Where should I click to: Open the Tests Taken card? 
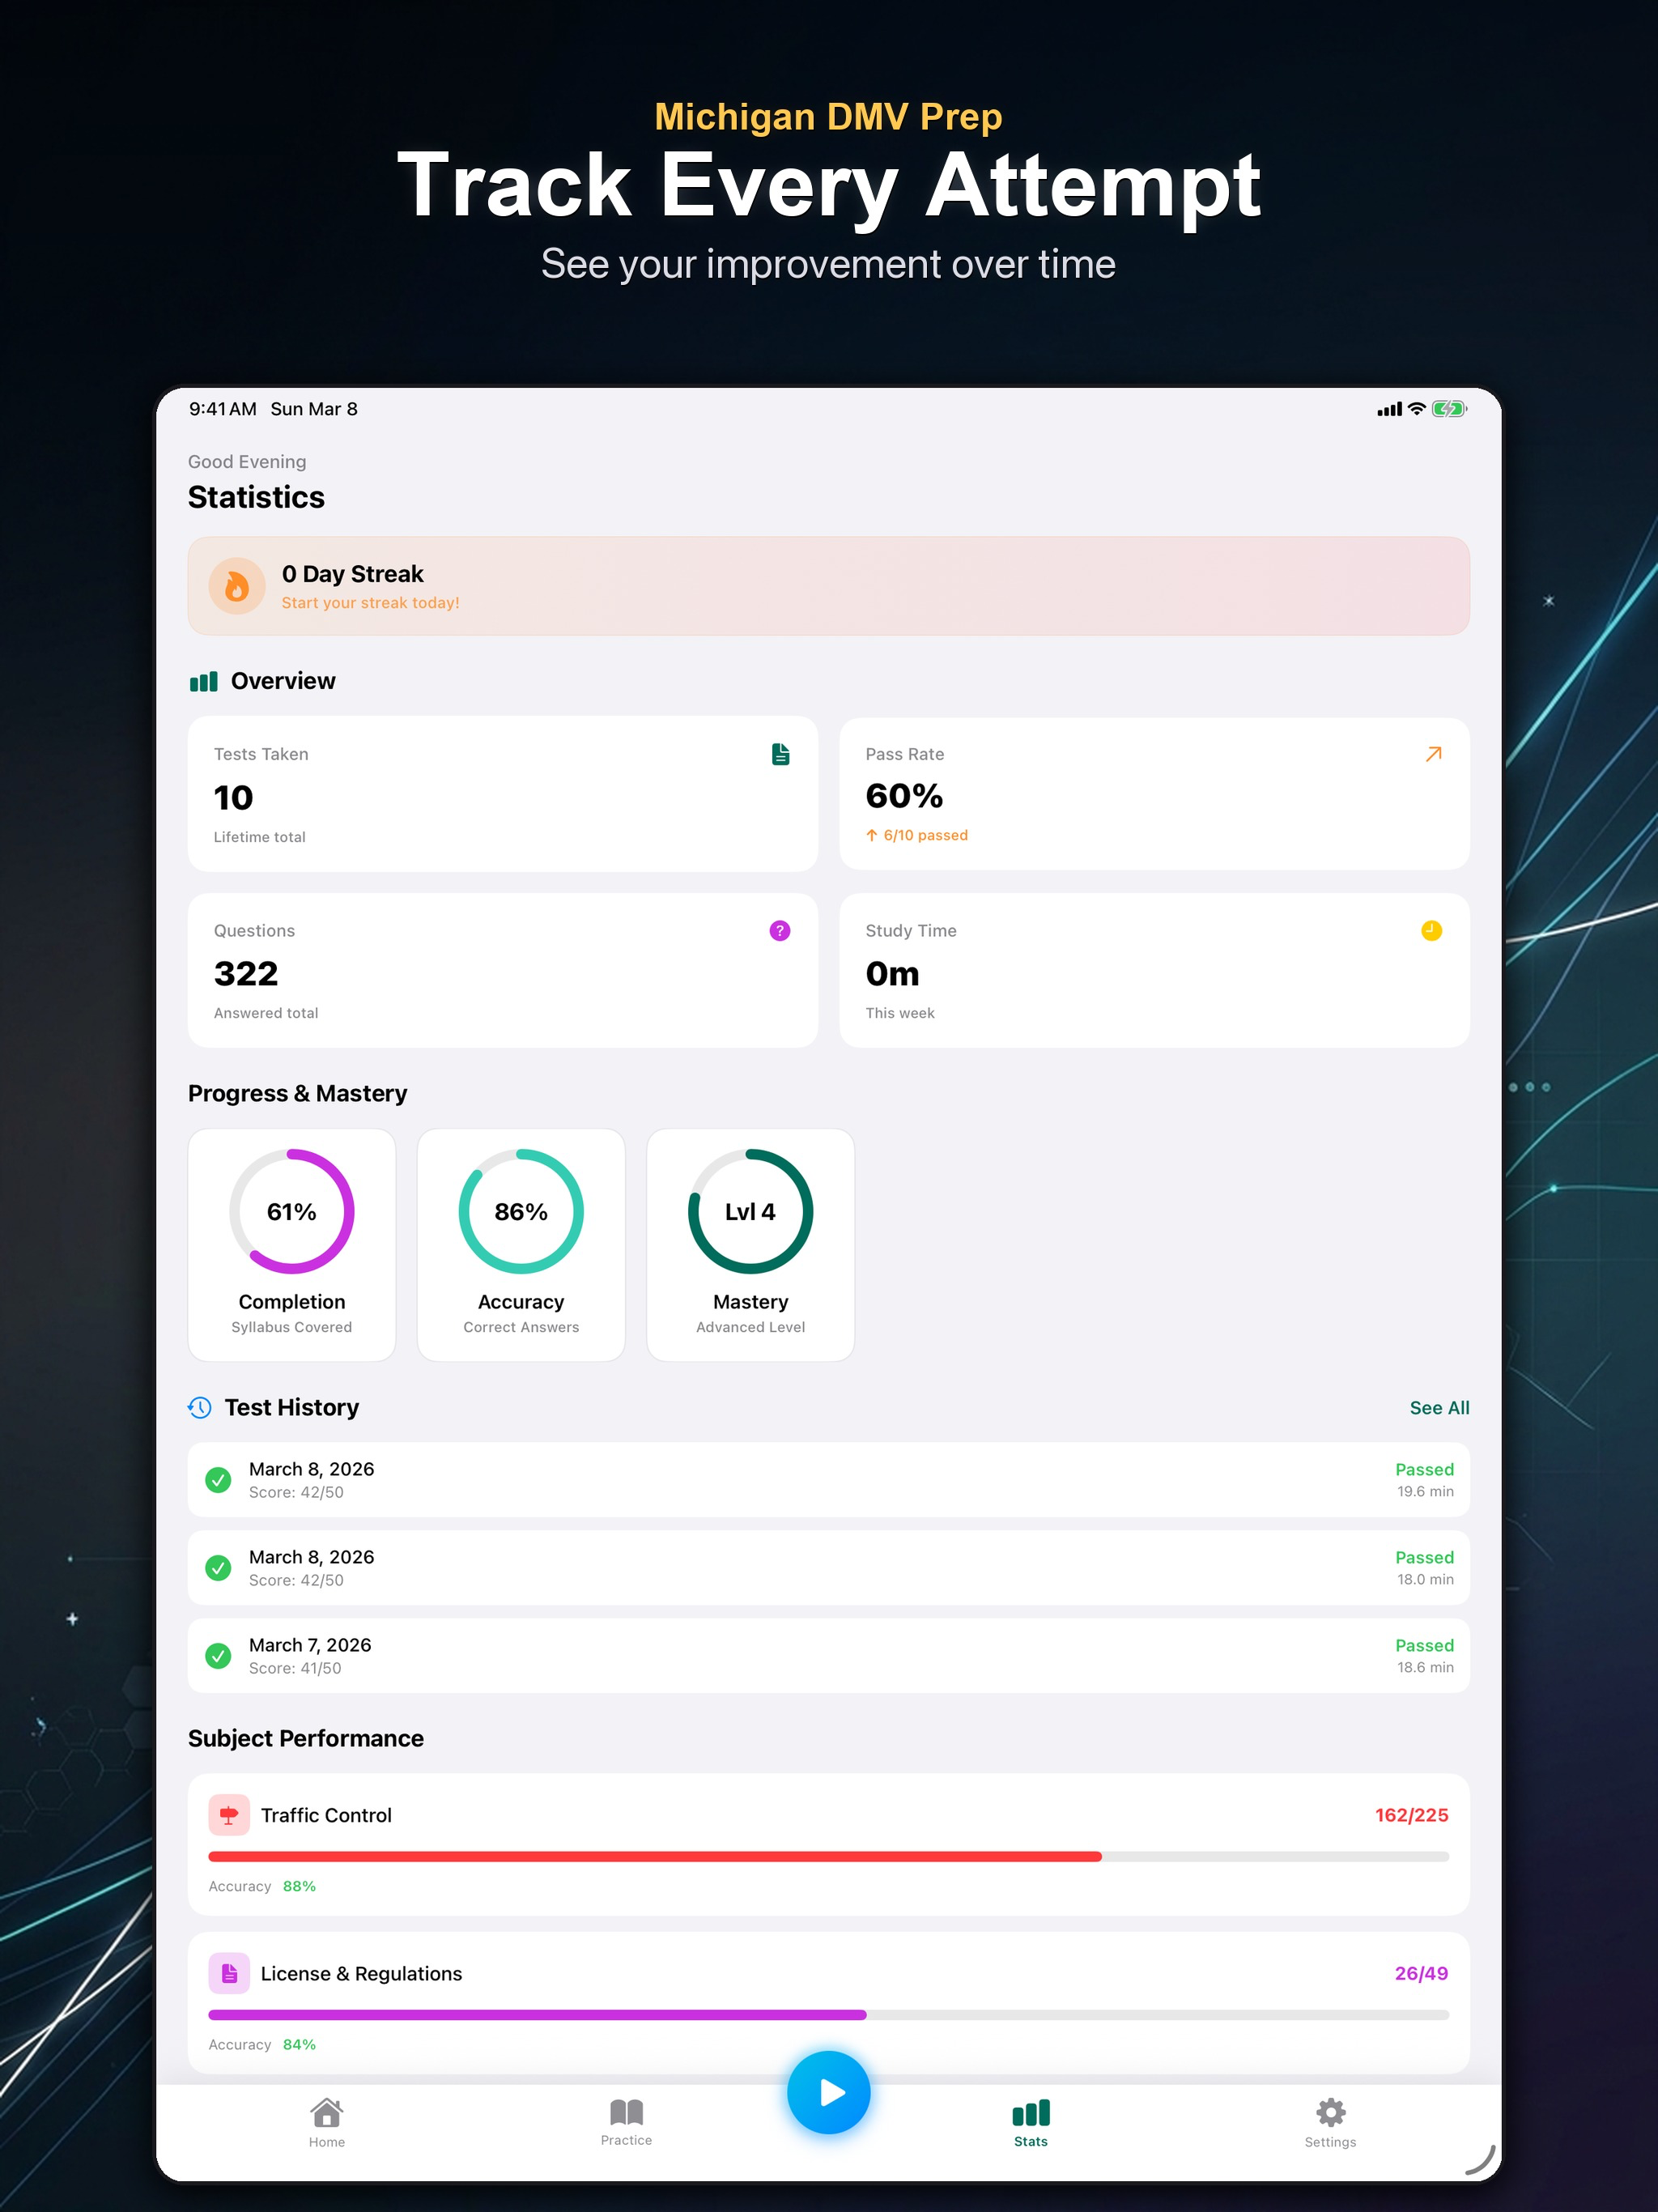(503, 794)
